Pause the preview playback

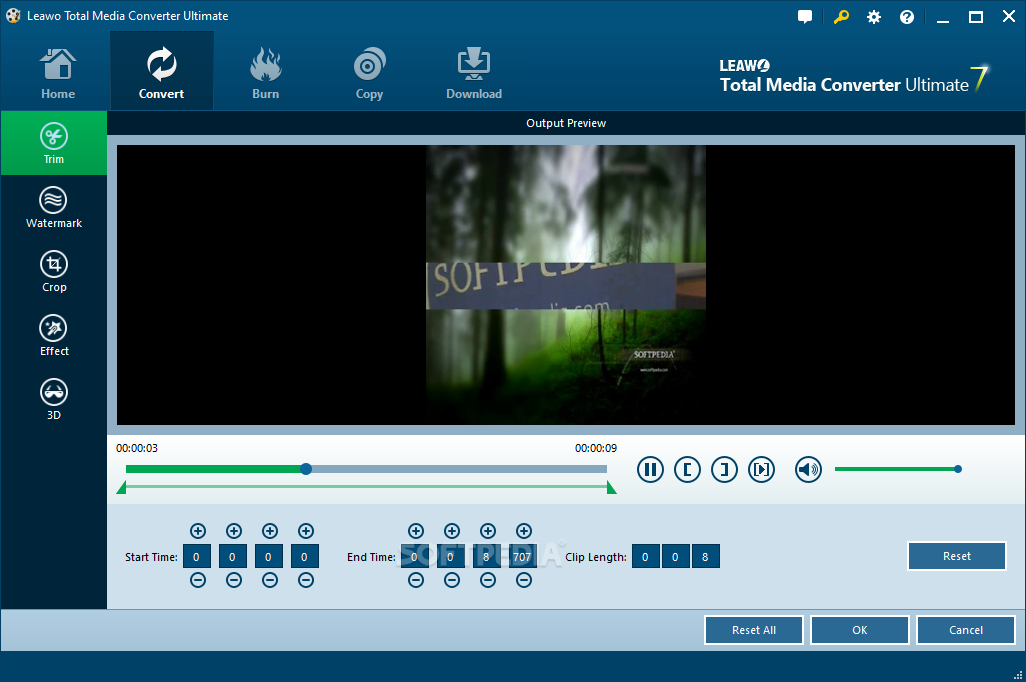(x=650, y=469)
